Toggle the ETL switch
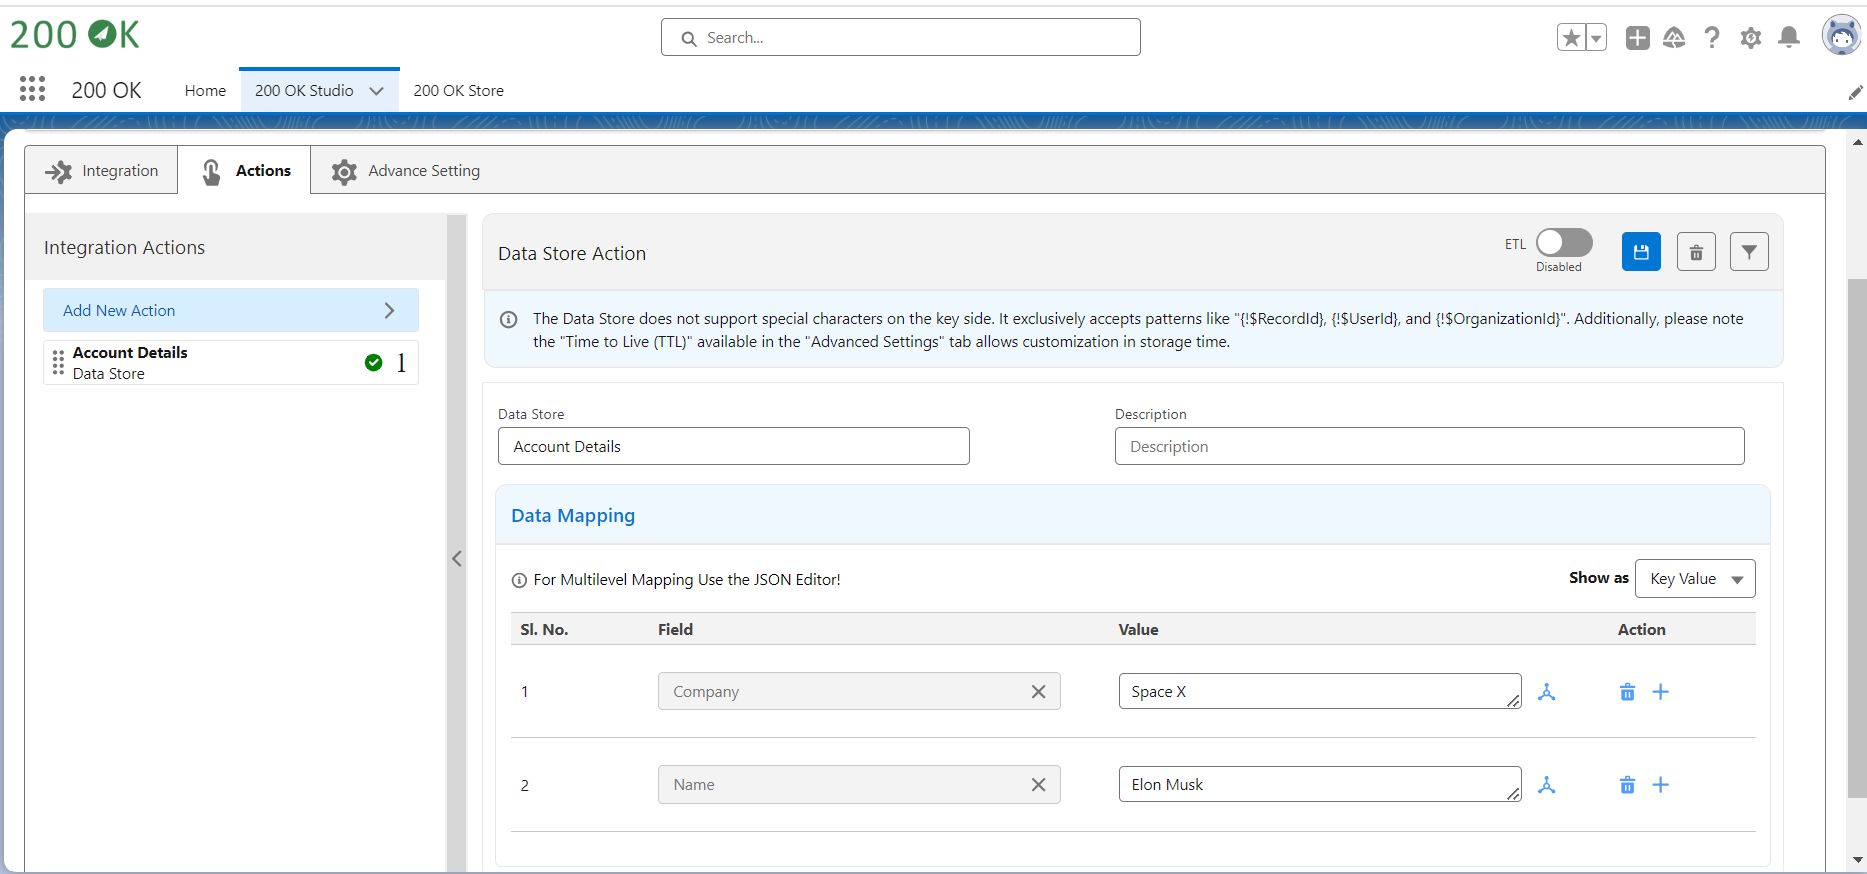The height and width of the screenshot is (874, 1867). click(1563, 243)
